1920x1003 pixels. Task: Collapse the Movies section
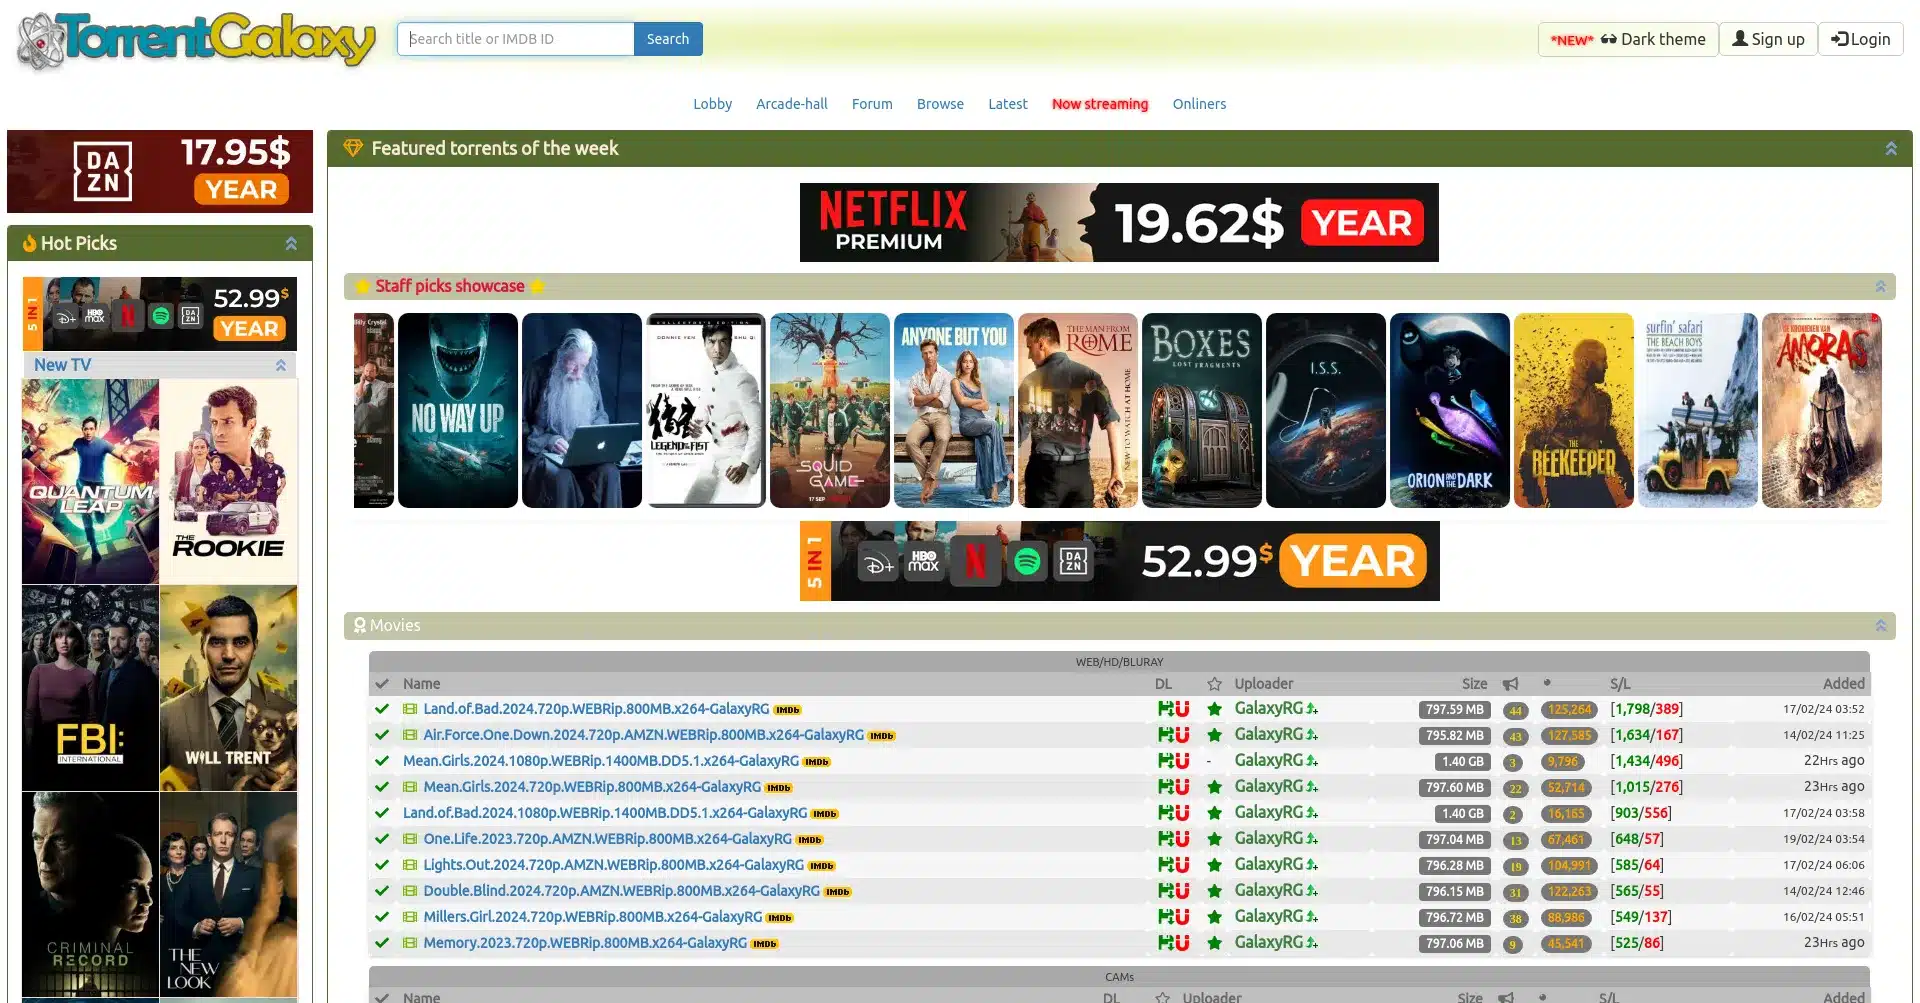(1880, 625)
